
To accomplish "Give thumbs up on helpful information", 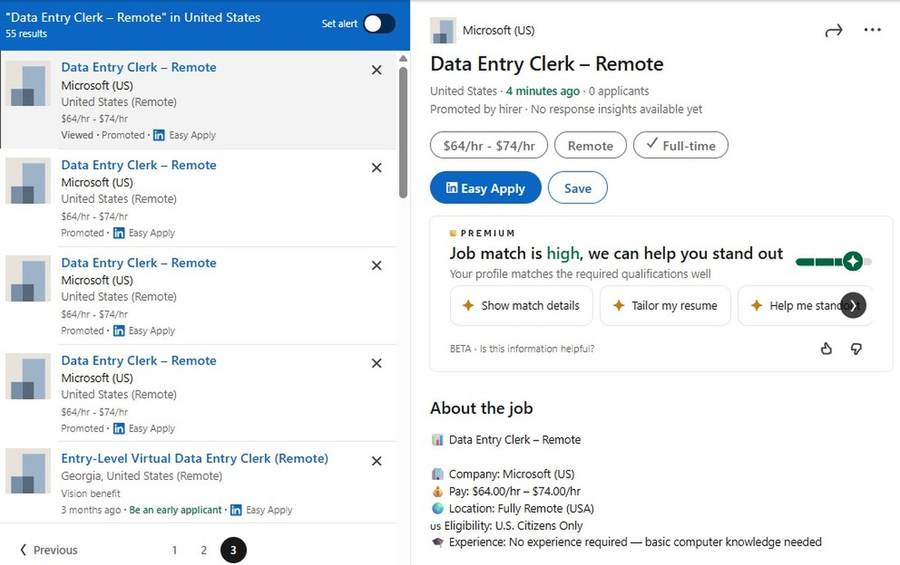I will [826, 349].
